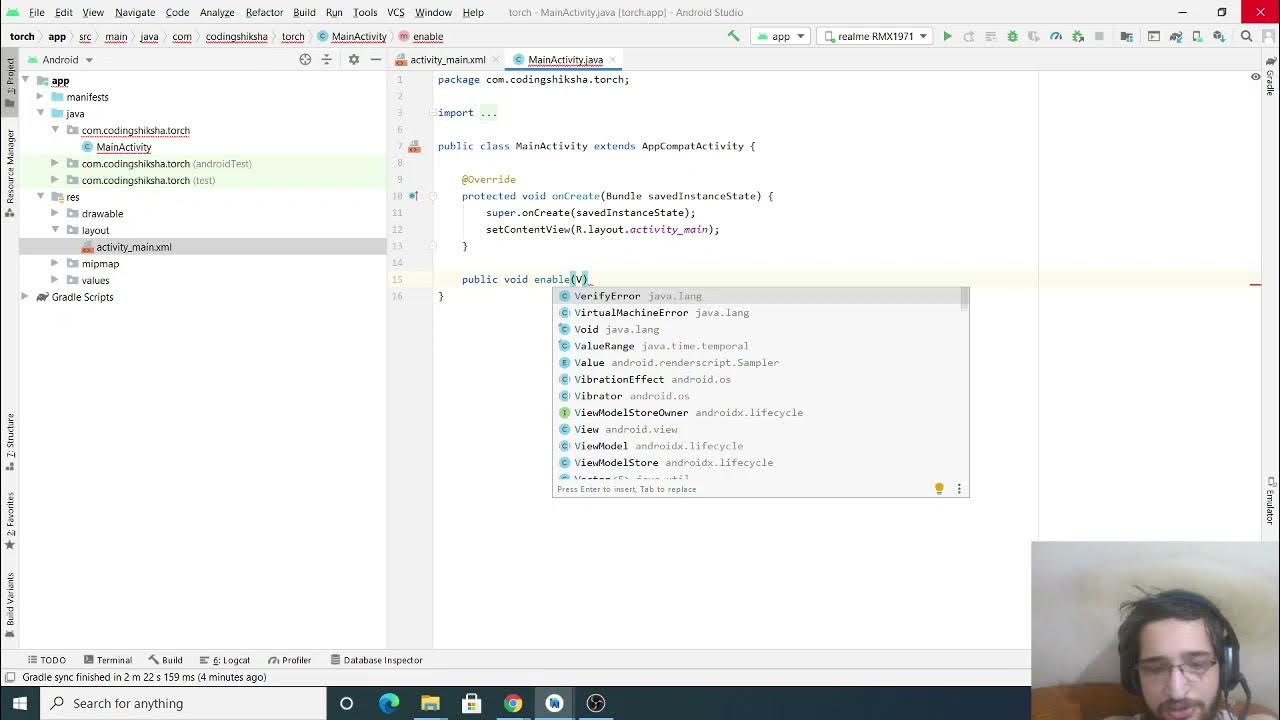Click the locate opened file target icon
Viewport: 1280px width, 720px height.
coord(305,60)
